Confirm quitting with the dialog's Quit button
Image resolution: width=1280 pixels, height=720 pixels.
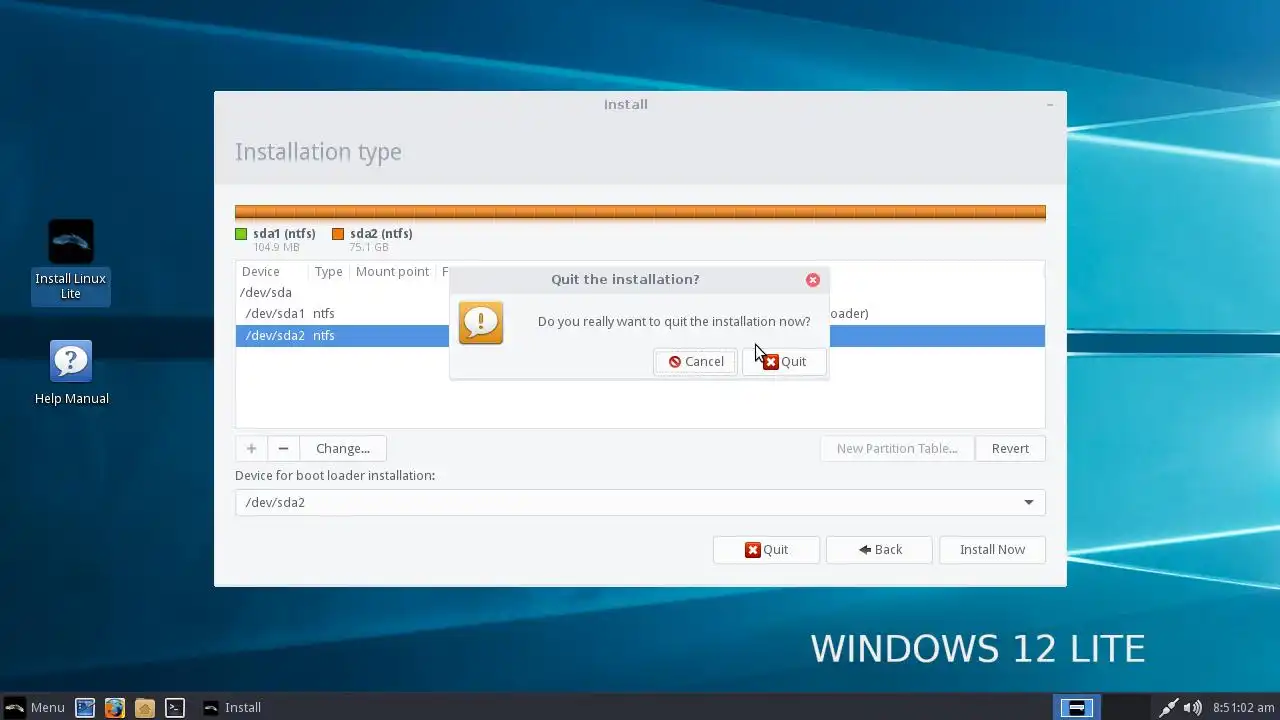click(784, 361)
